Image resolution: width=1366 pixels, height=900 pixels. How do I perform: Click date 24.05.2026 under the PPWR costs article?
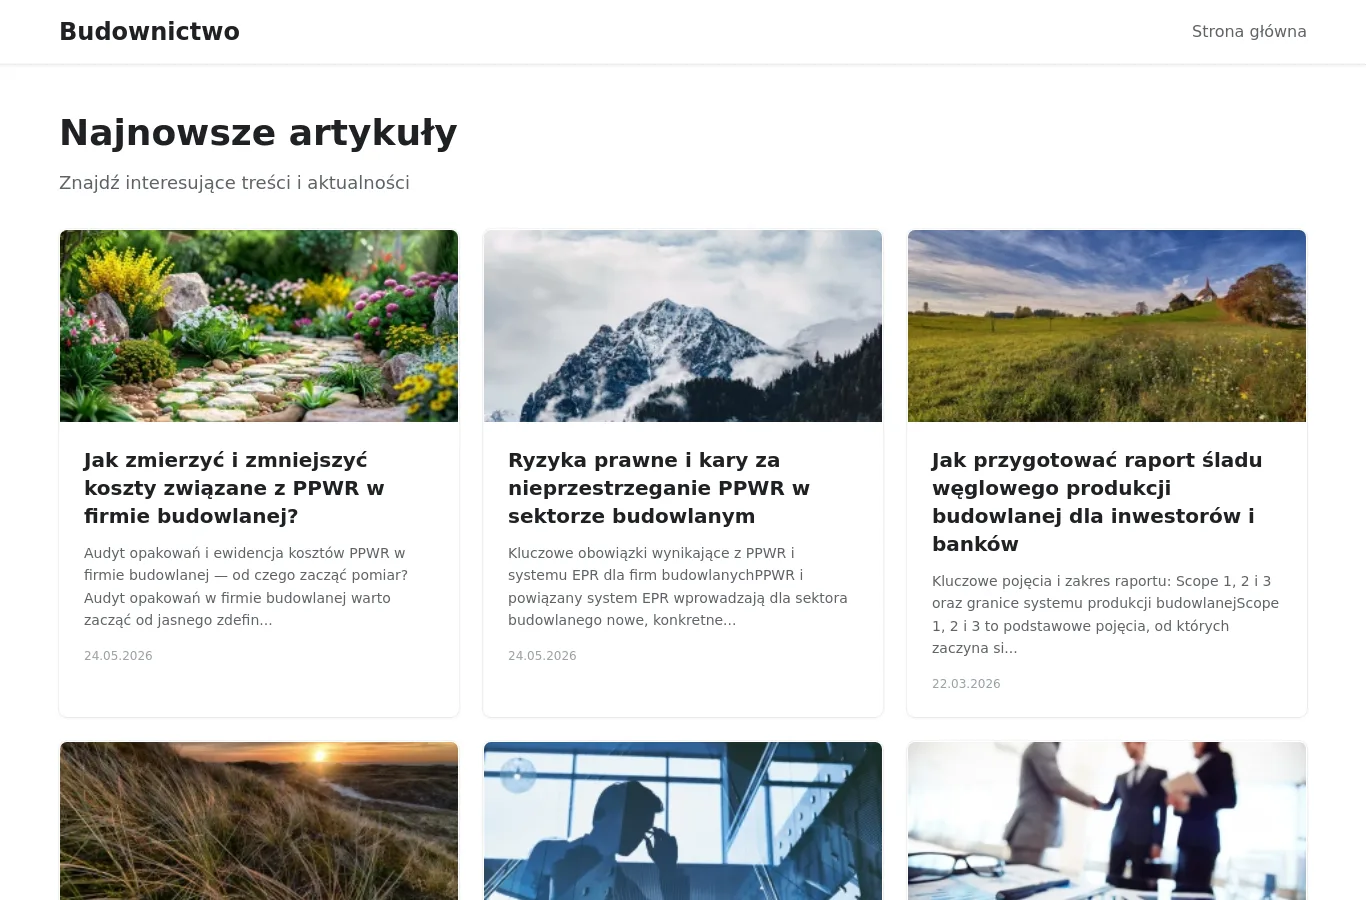coord(118,656)
